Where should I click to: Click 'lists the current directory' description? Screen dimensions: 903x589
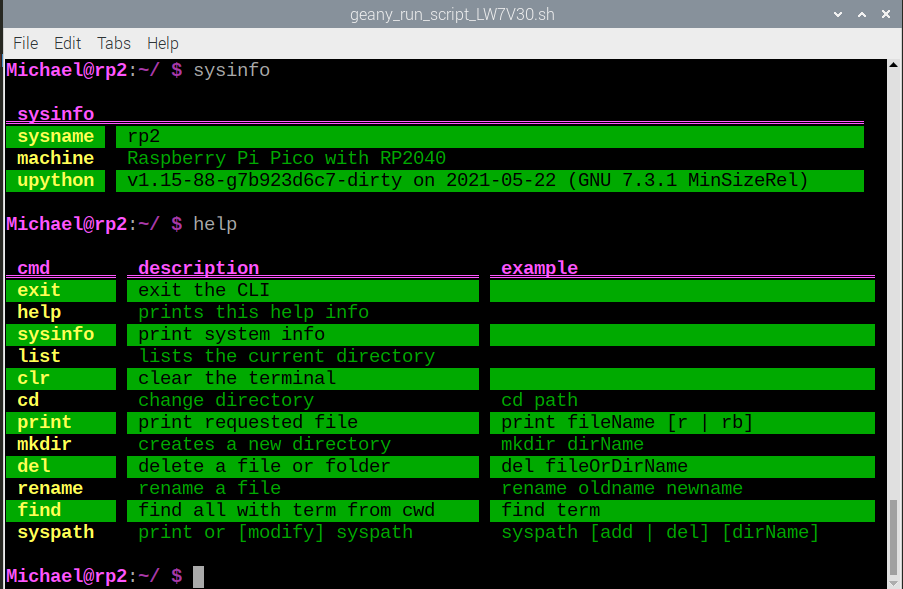287,356
